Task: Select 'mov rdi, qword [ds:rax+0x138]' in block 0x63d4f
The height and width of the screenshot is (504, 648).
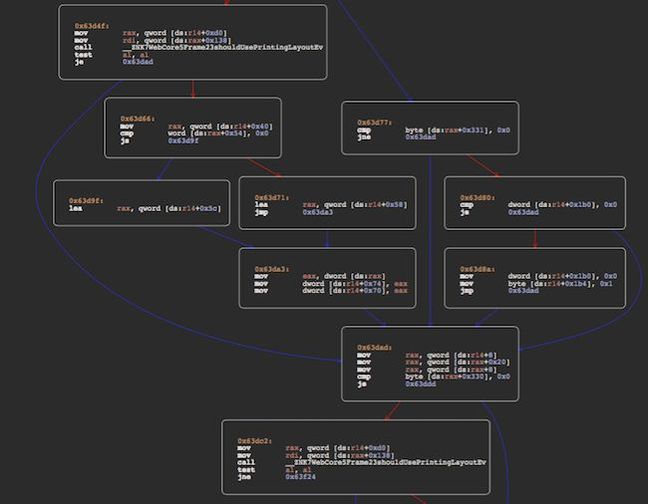Action: point(151,40)
